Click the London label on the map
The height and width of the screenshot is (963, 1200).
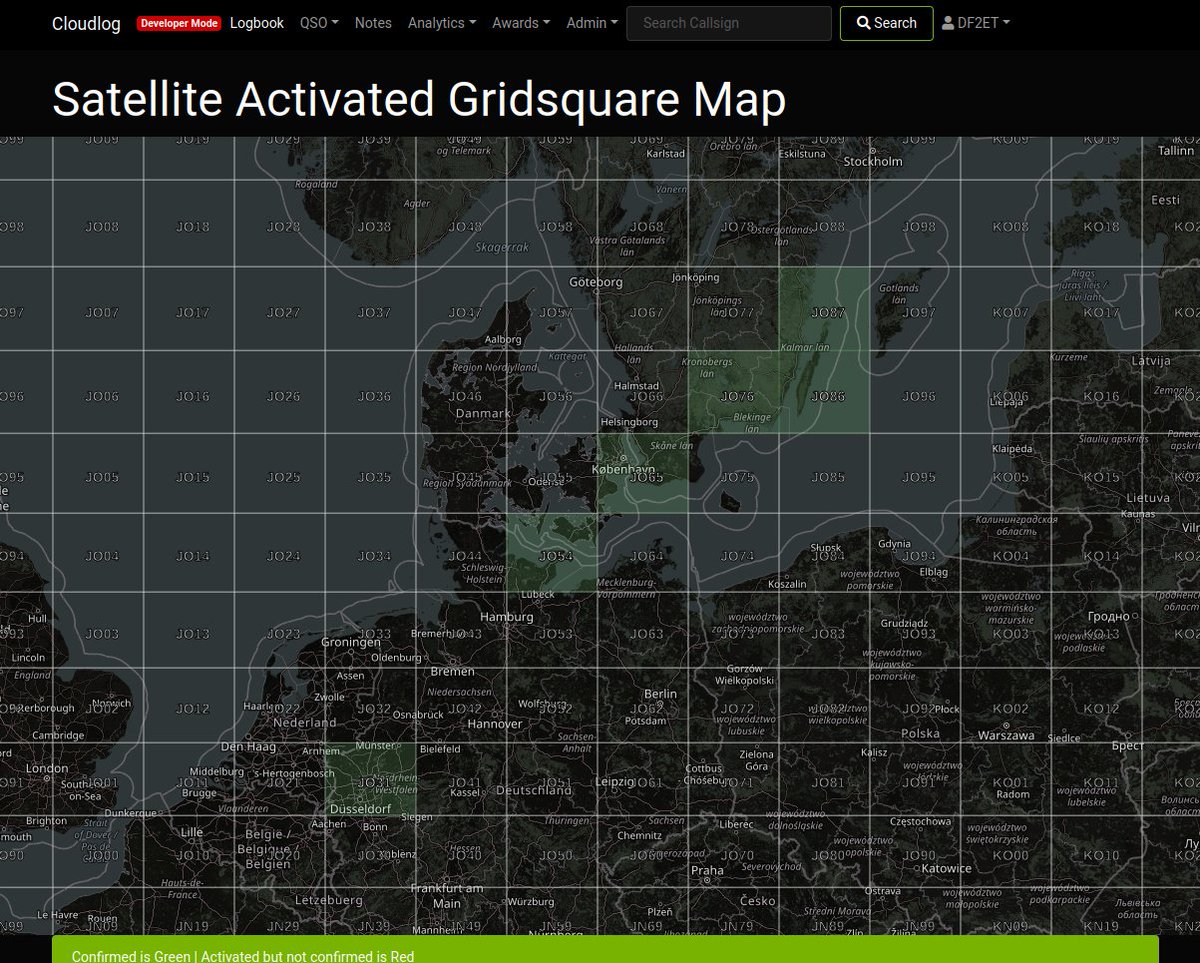47,768
